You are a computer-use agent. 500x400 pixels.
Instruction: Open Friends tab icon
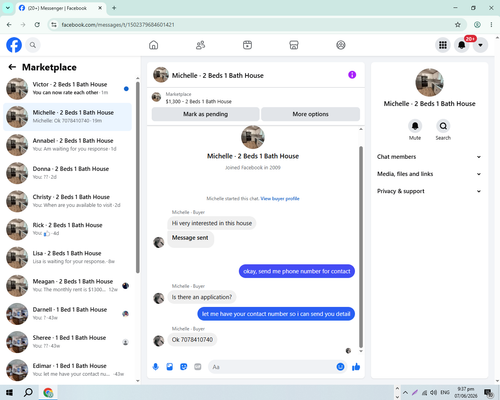200,45
